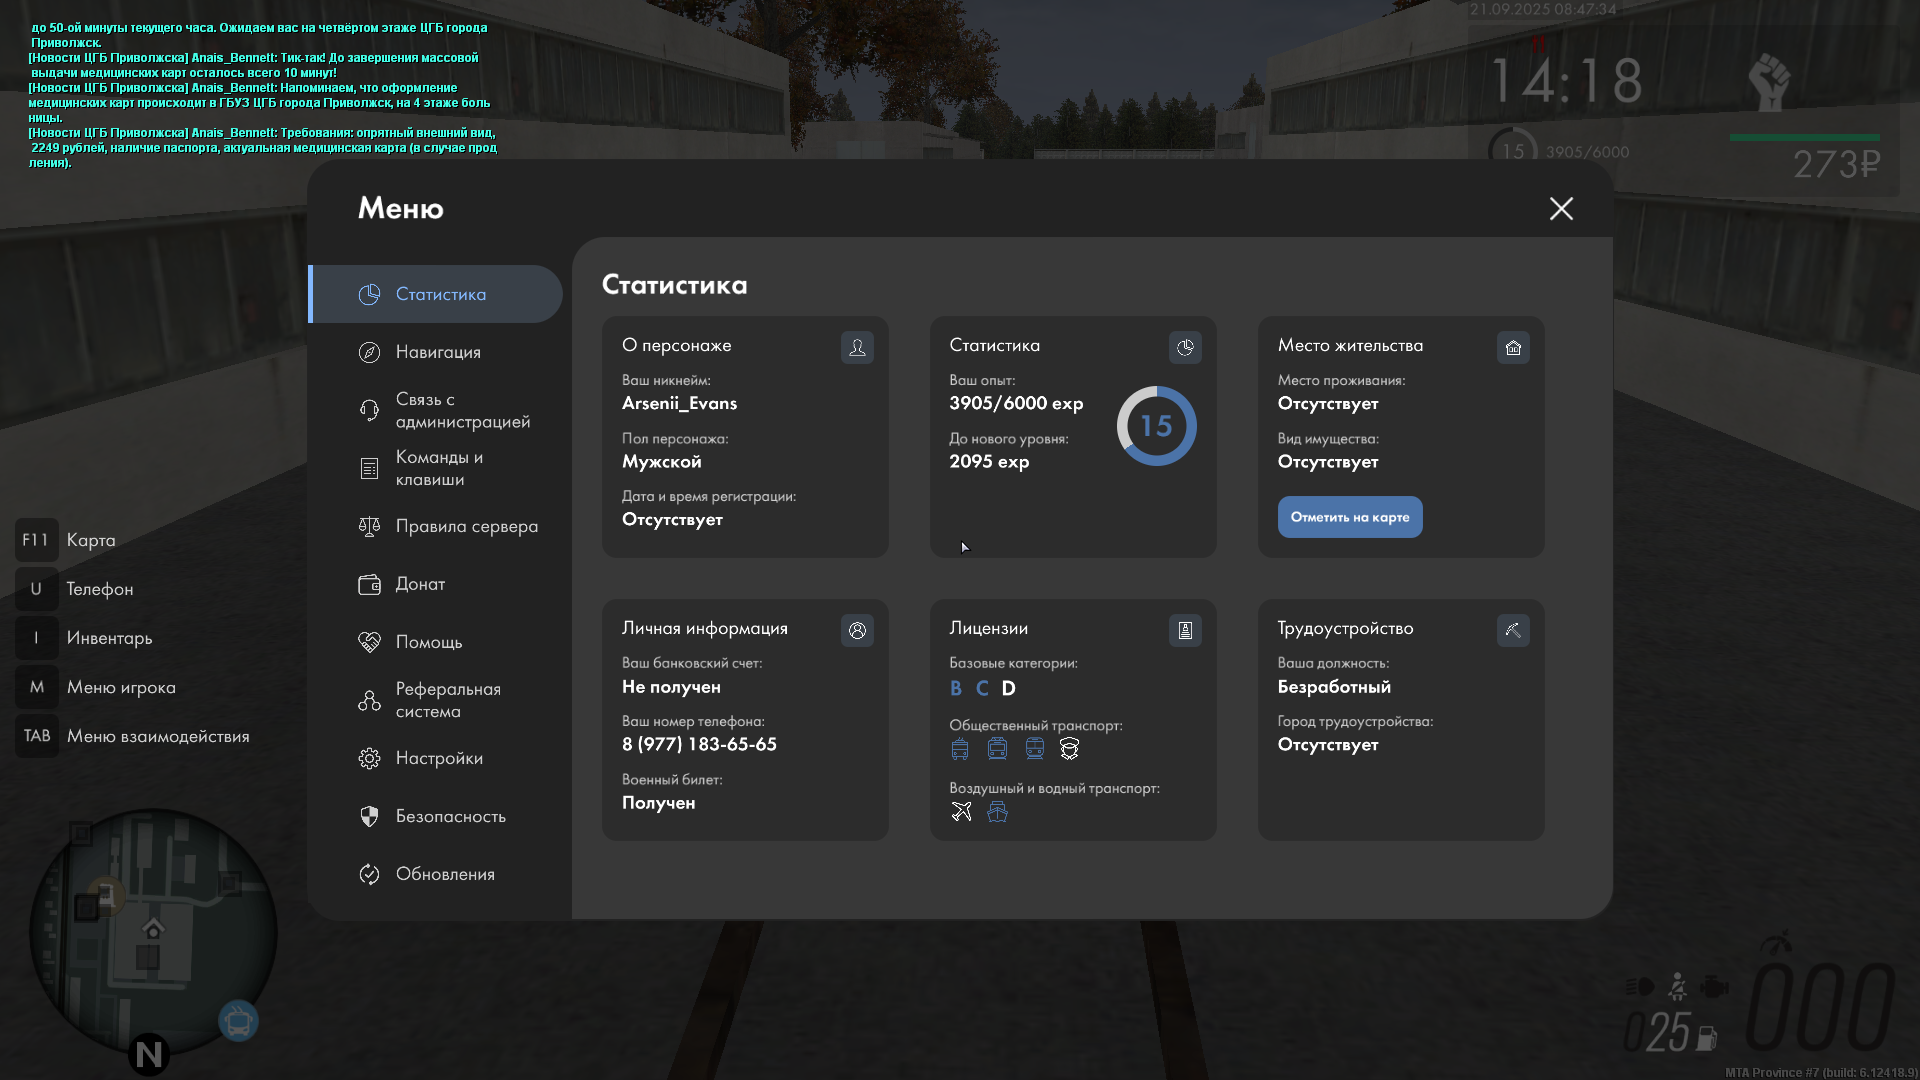Open the Правила сервера section
The height and width of the screenshot is (1080, 1920).
click(x=466, y=526)
